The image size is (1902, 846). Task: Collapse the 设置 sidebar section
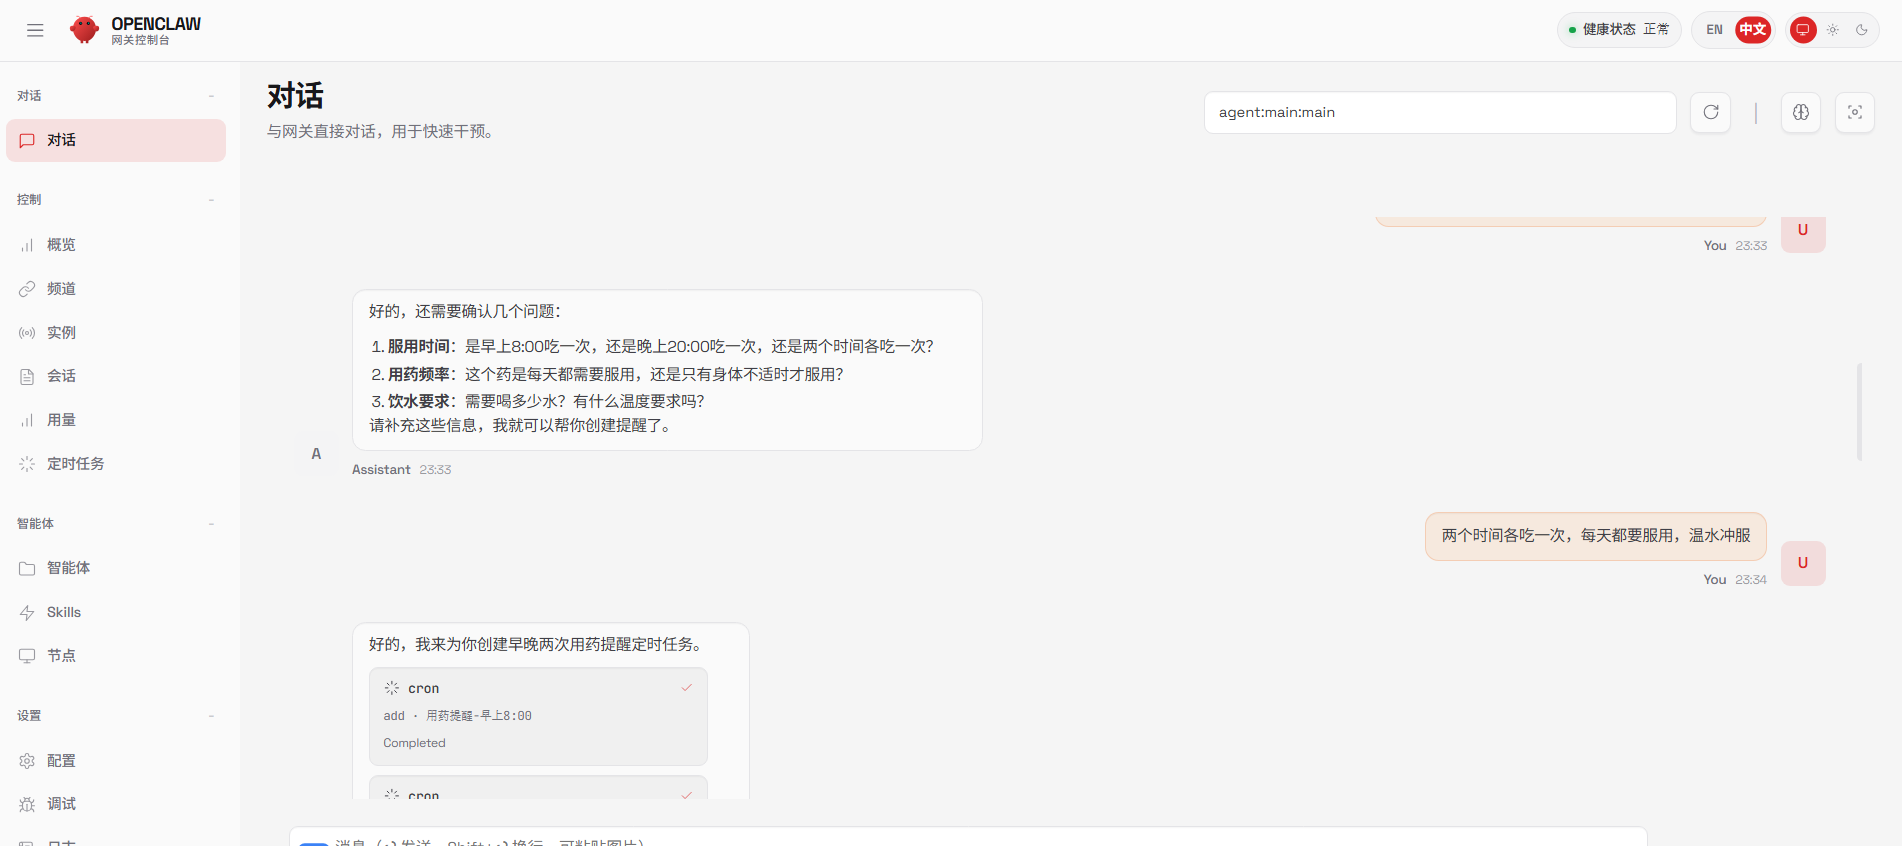pos(211,716)
